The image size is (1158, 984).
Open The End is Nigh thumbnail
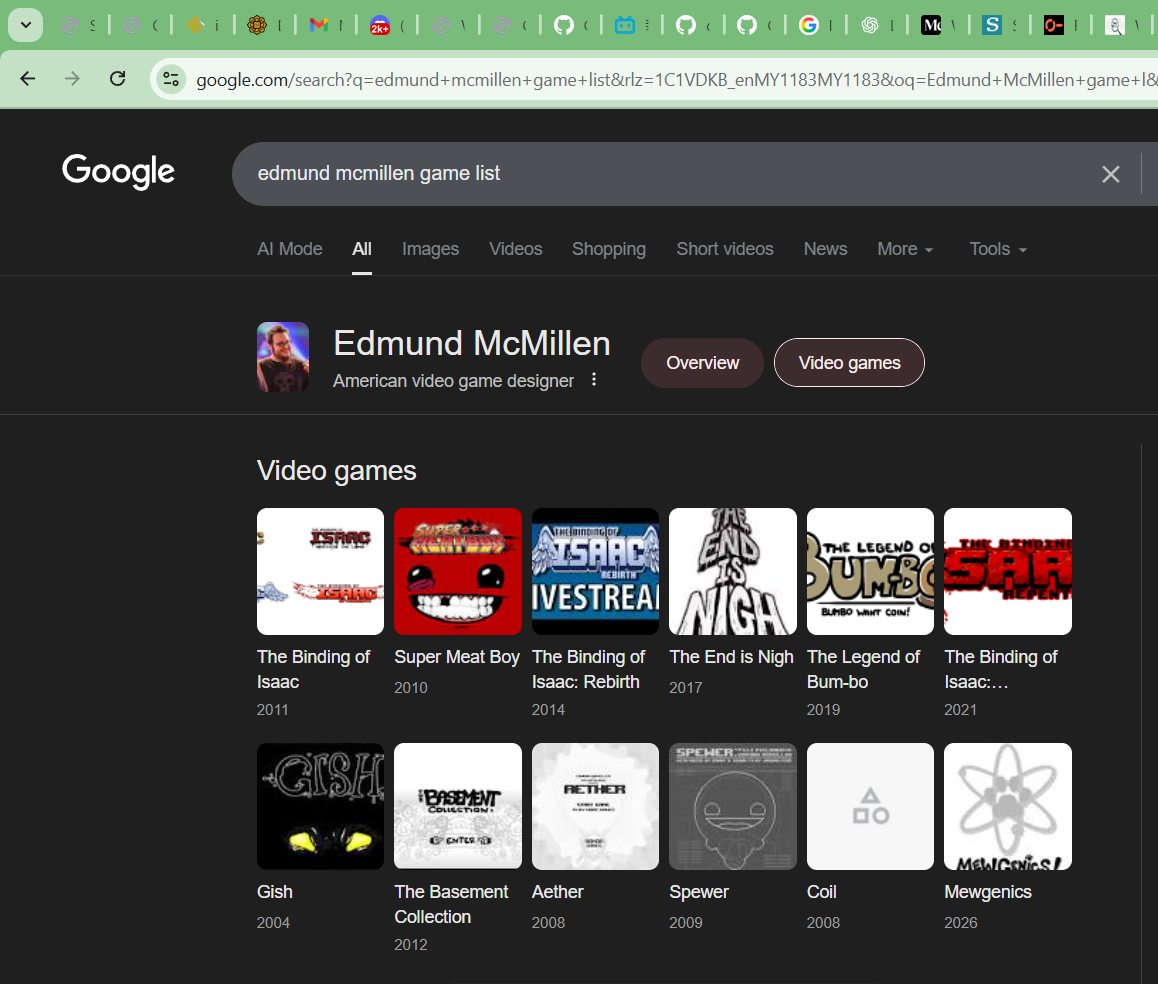[x=733, y=571]
